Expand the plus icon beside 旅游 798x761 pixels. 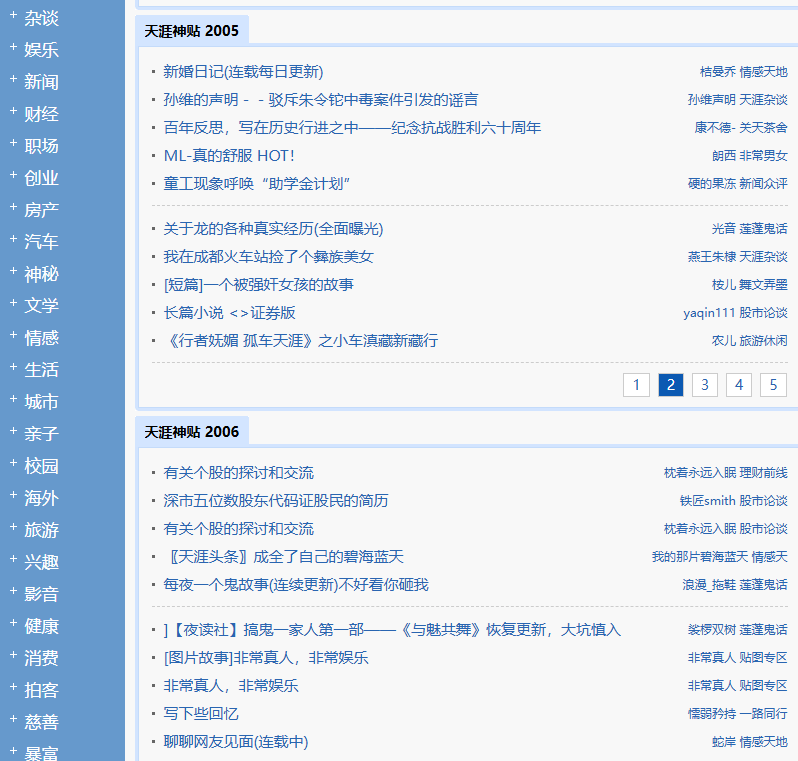point(13,529)
